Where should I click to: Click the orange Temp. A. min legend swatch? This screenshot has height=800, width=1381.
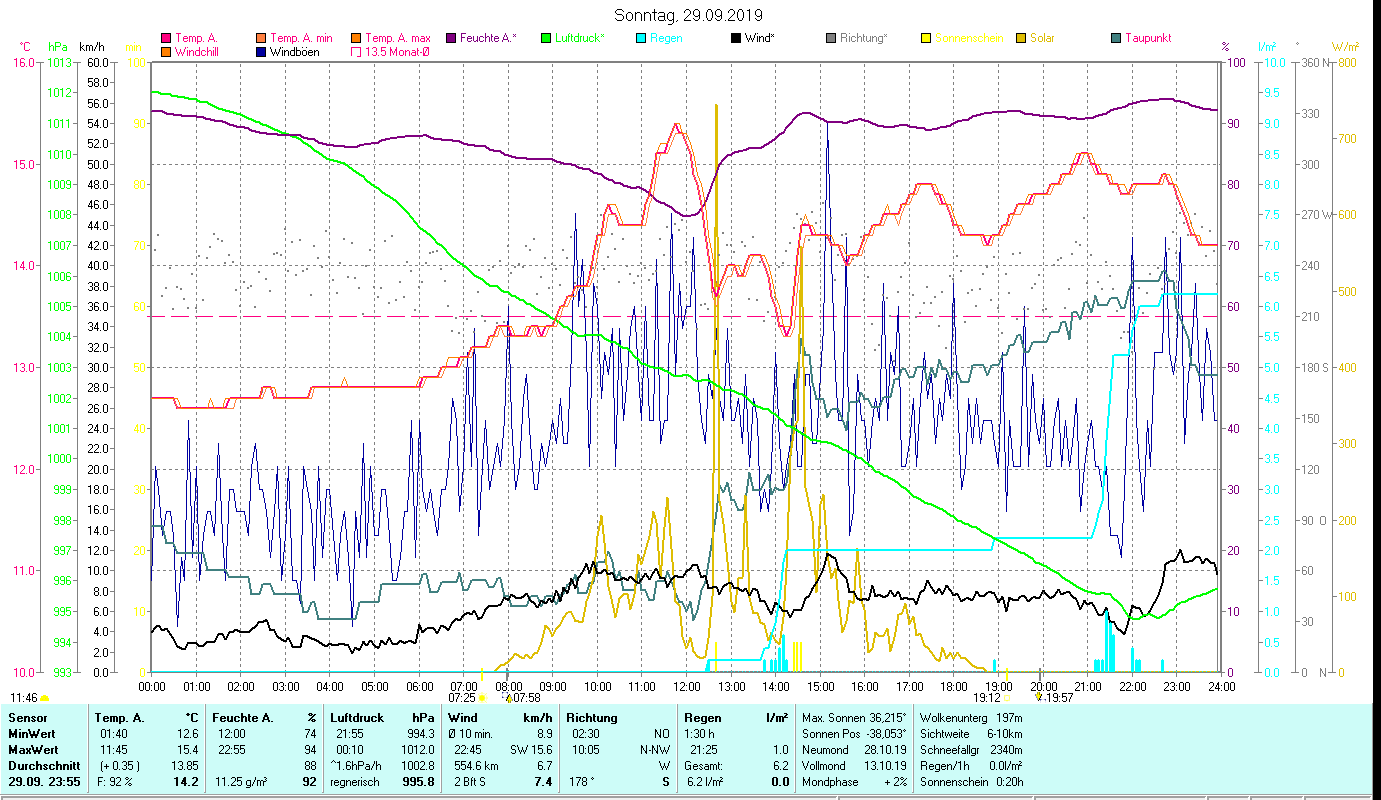point(261,38)
